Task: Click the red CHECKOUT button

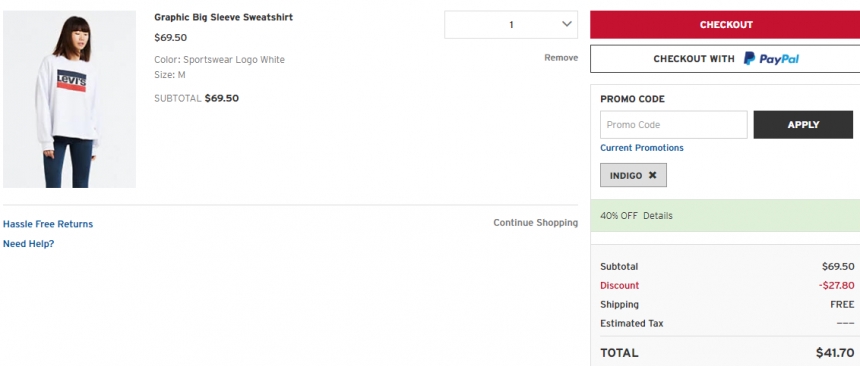Action: pos(725,25)
